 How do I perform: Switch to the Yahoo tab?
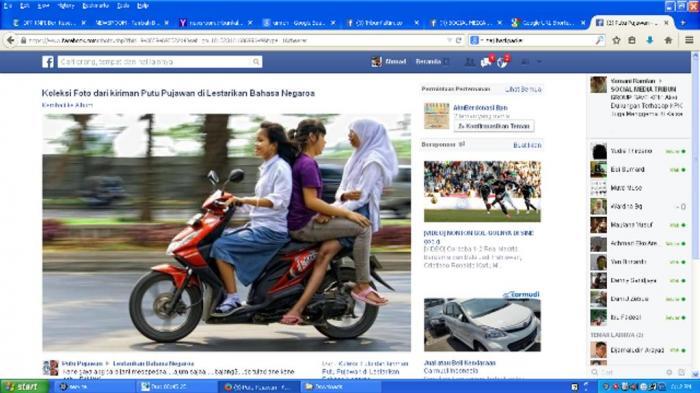[215, 22]
